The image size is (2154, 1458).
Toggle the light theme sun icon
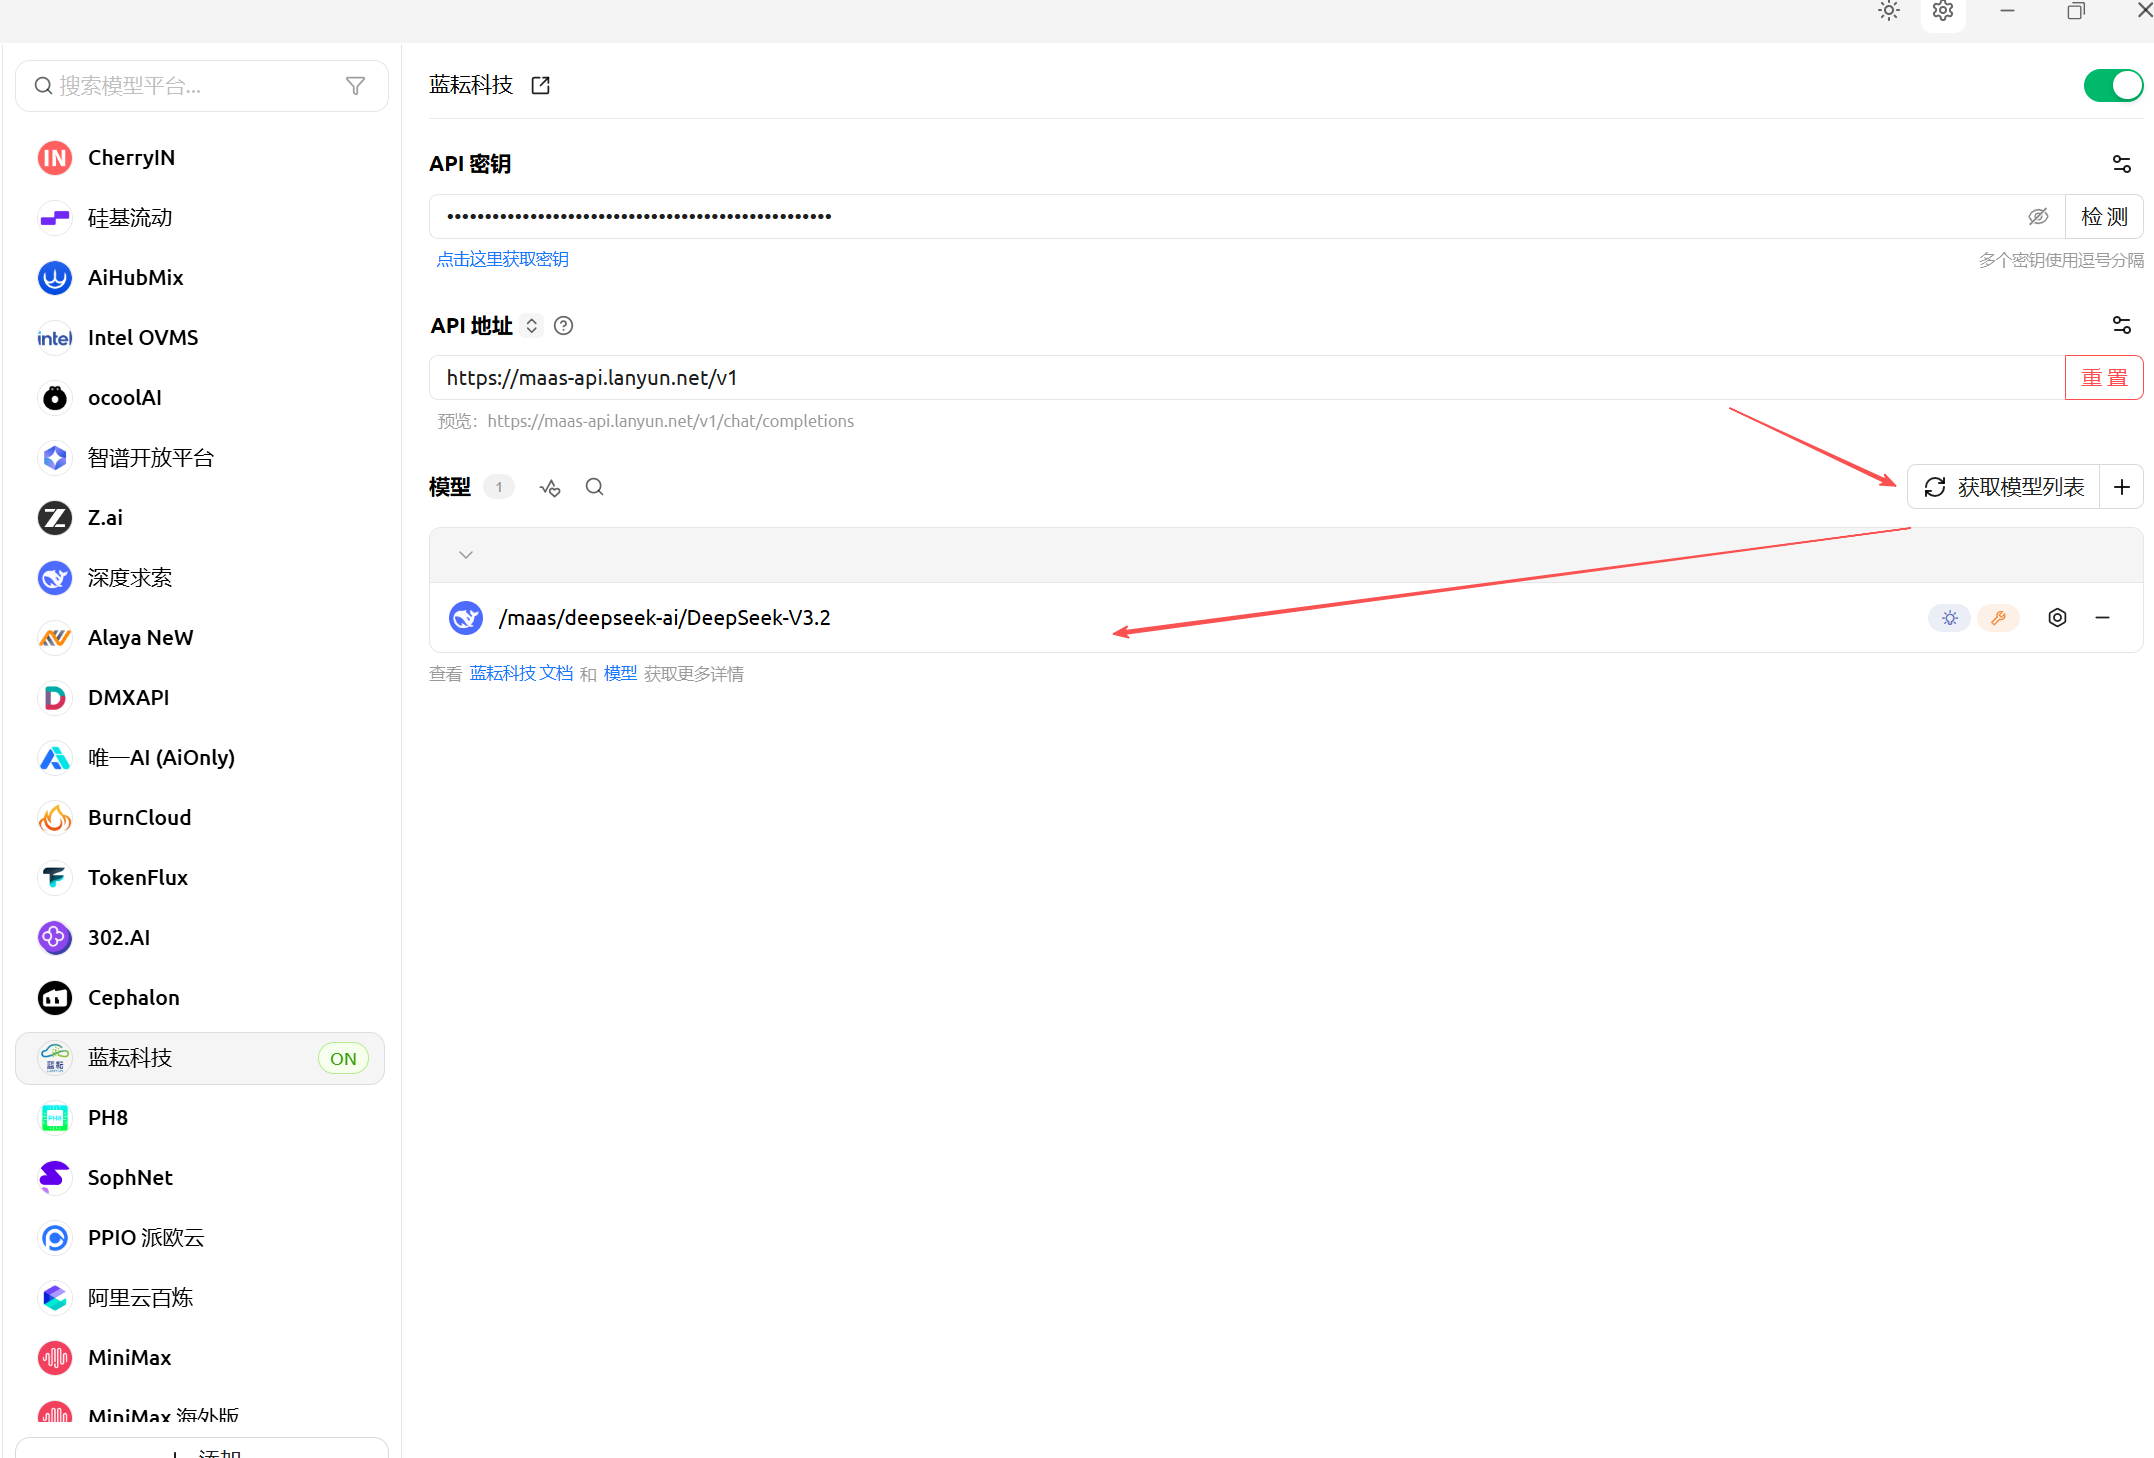coord(1889,11)
